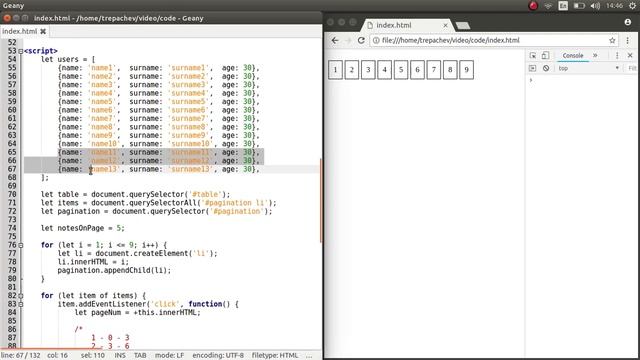Click the 14:46 clock in top panel
The image size is (640, 360).
pos(614,6)
